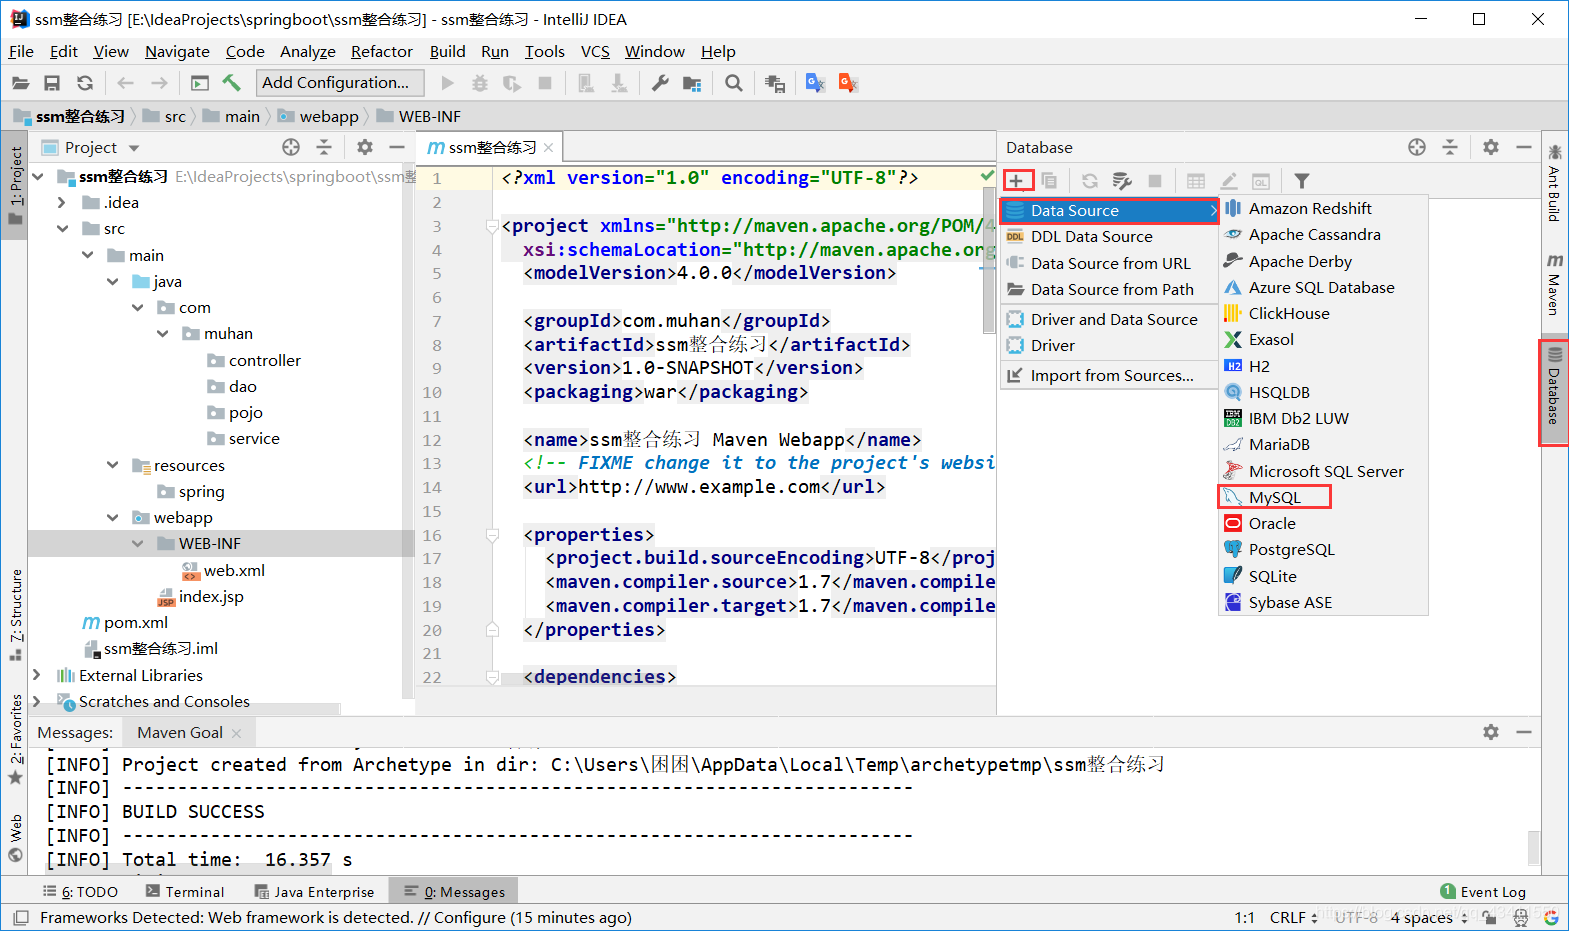Click src in breadcrumb navigation bar
The image size is (1569, 931).
pyautogui.click(x=164, y=116)
